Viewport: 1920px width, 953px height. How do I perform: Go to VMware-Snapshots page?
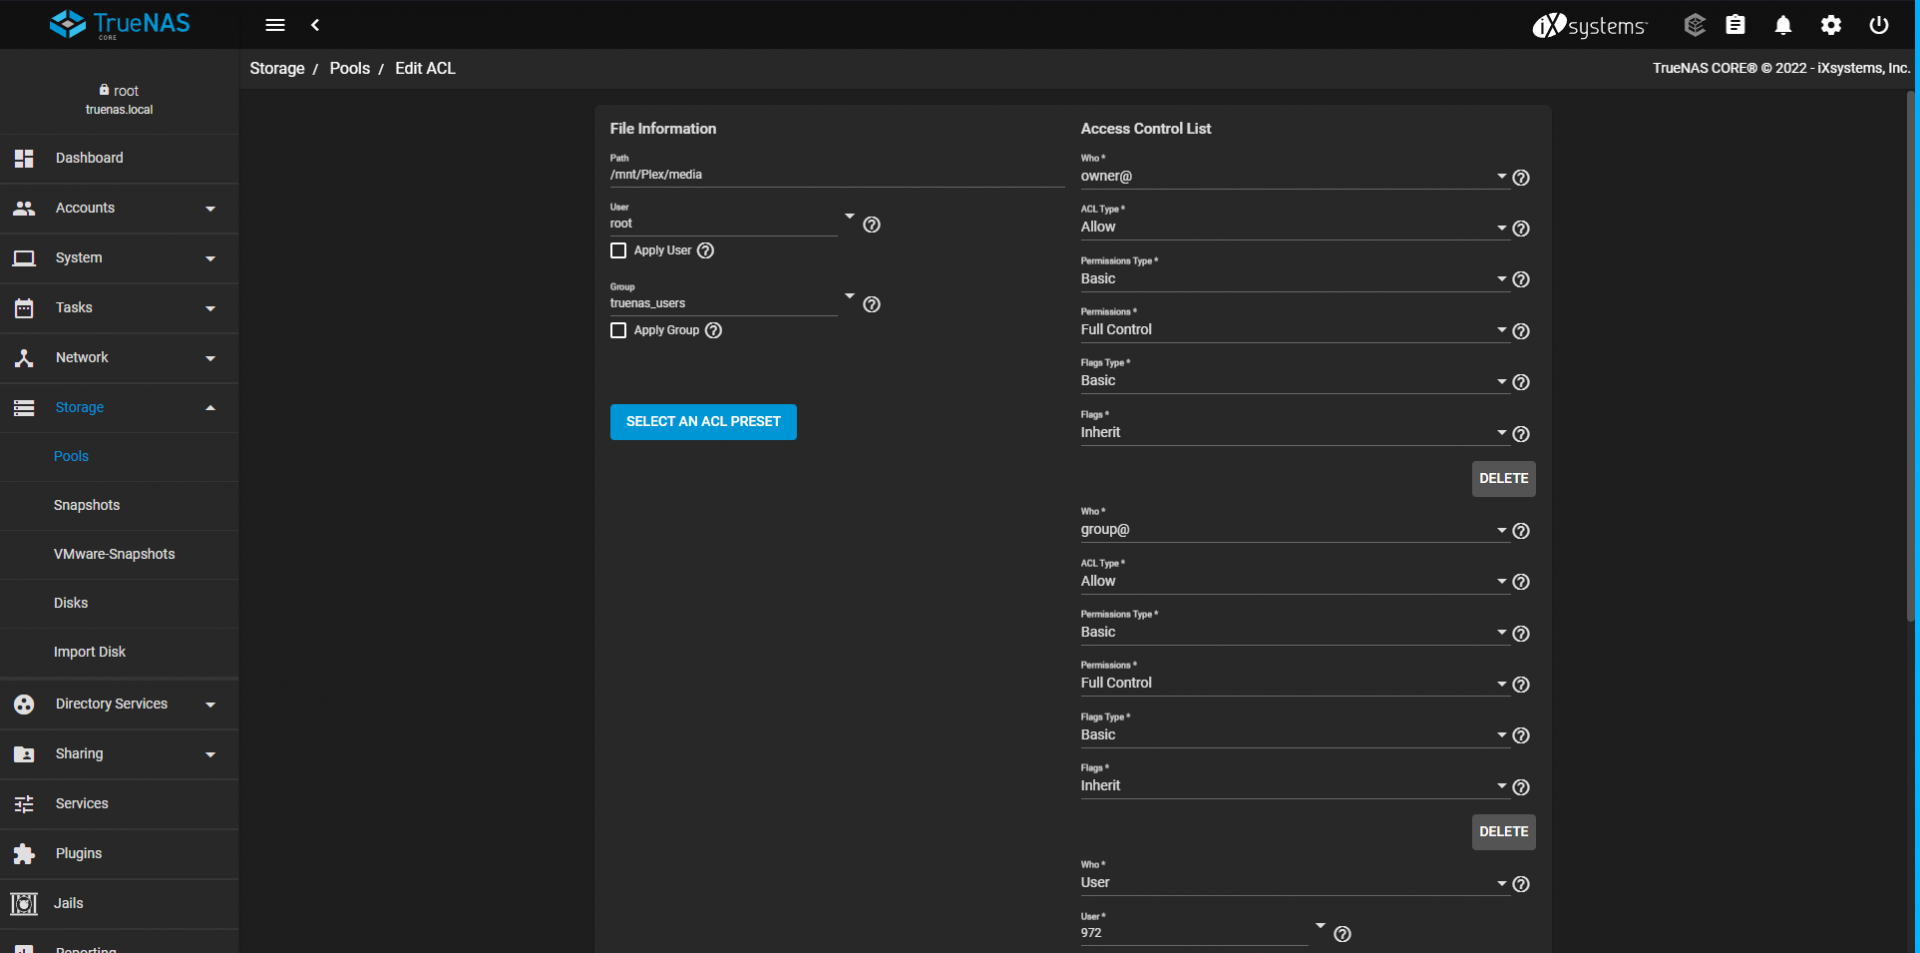[x=119, y=555]
